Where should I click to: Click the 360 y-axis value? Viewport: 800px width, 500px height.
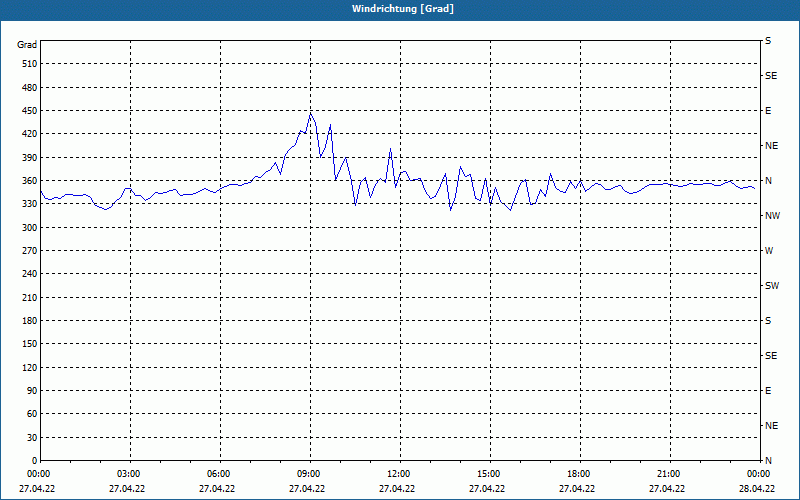pyautogui.click(x=29, y=181)
